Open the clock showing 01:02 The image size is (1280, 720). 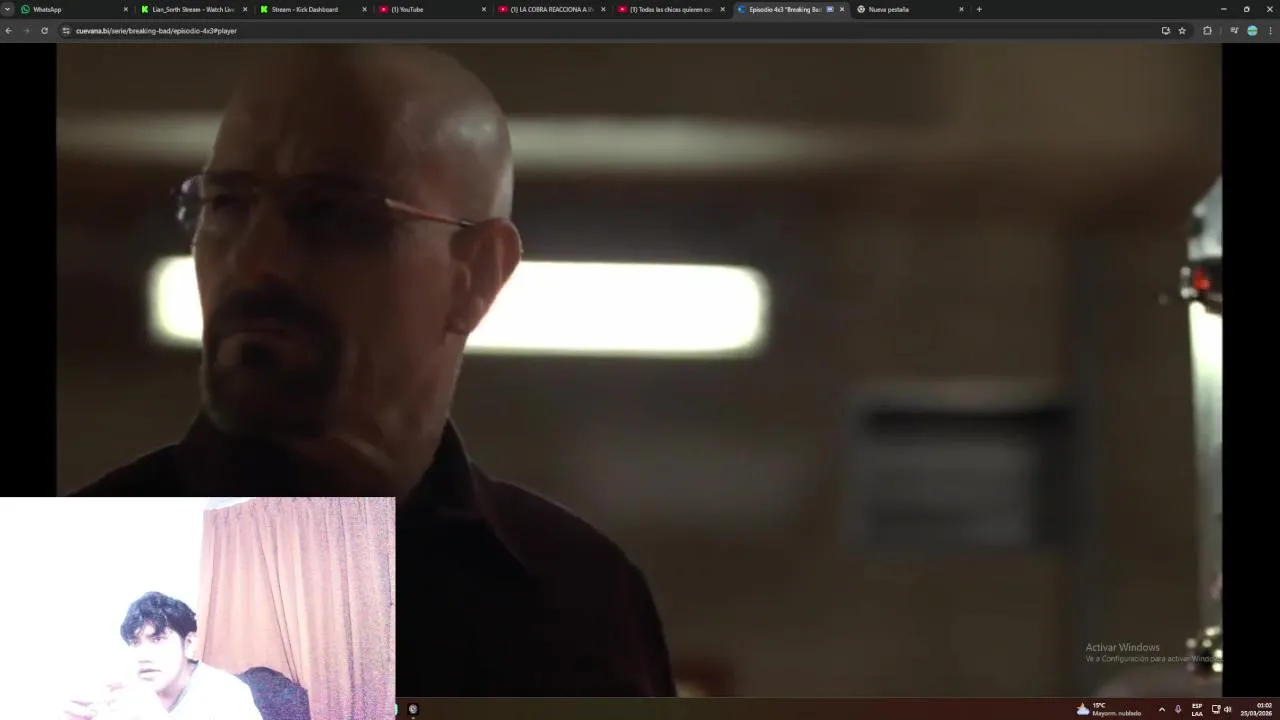[x=1256, y=709]
